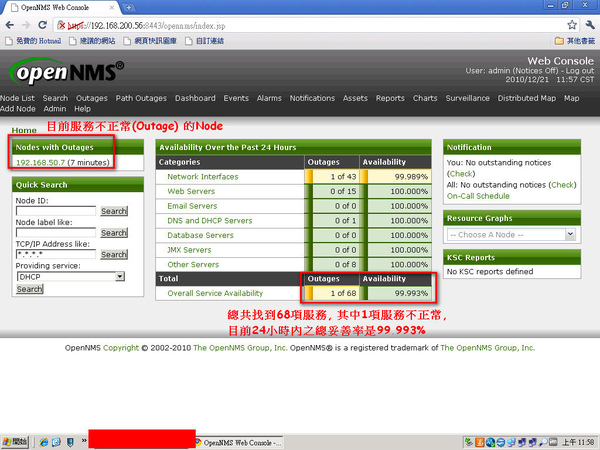This screenshot has width=600, height=450.
Task: Click the Copyright footer link
Action: pyautogui.click(x=121, y=348)
